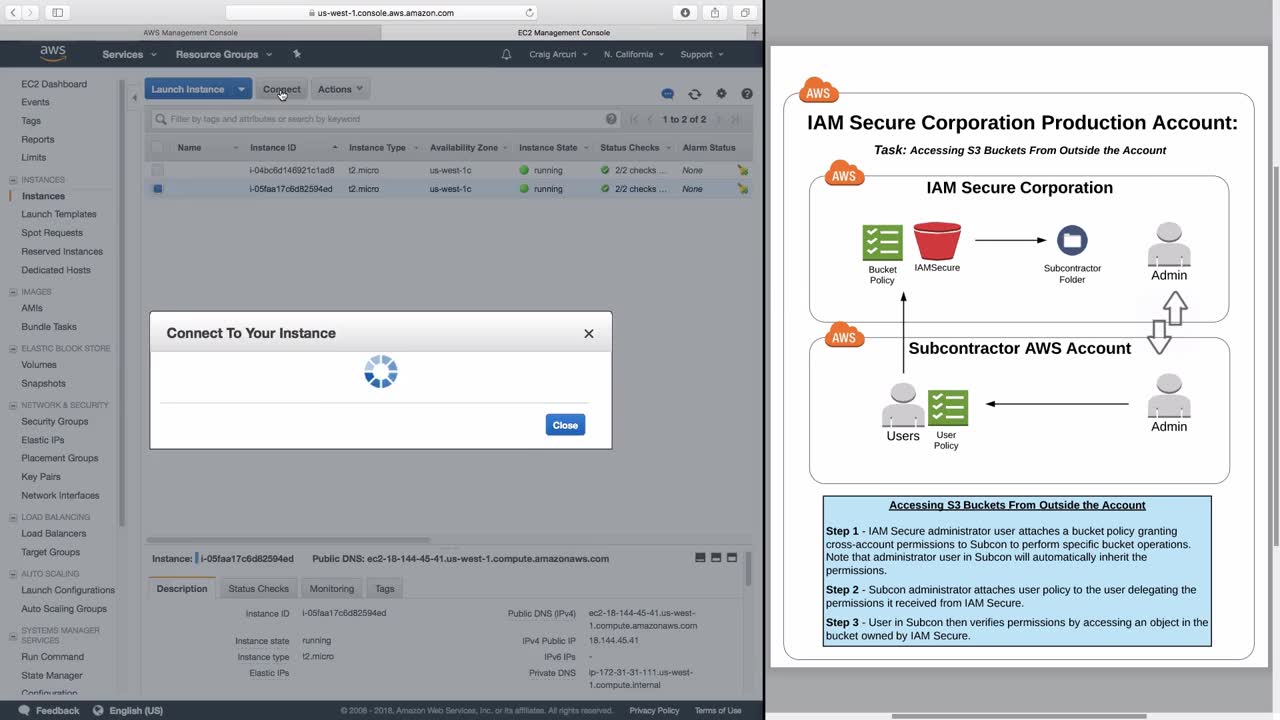
Task: Open the table settings gear
Action: 721,94
